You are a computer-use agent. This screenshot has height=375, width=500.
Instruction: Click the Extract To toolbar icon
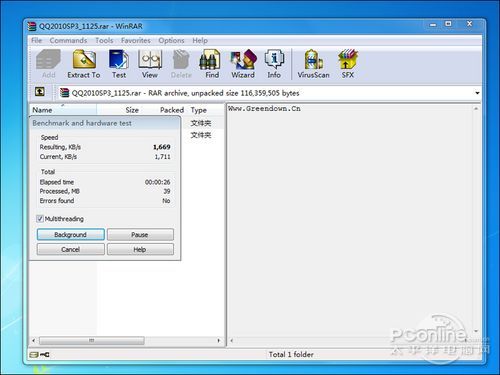pos(84,64)
